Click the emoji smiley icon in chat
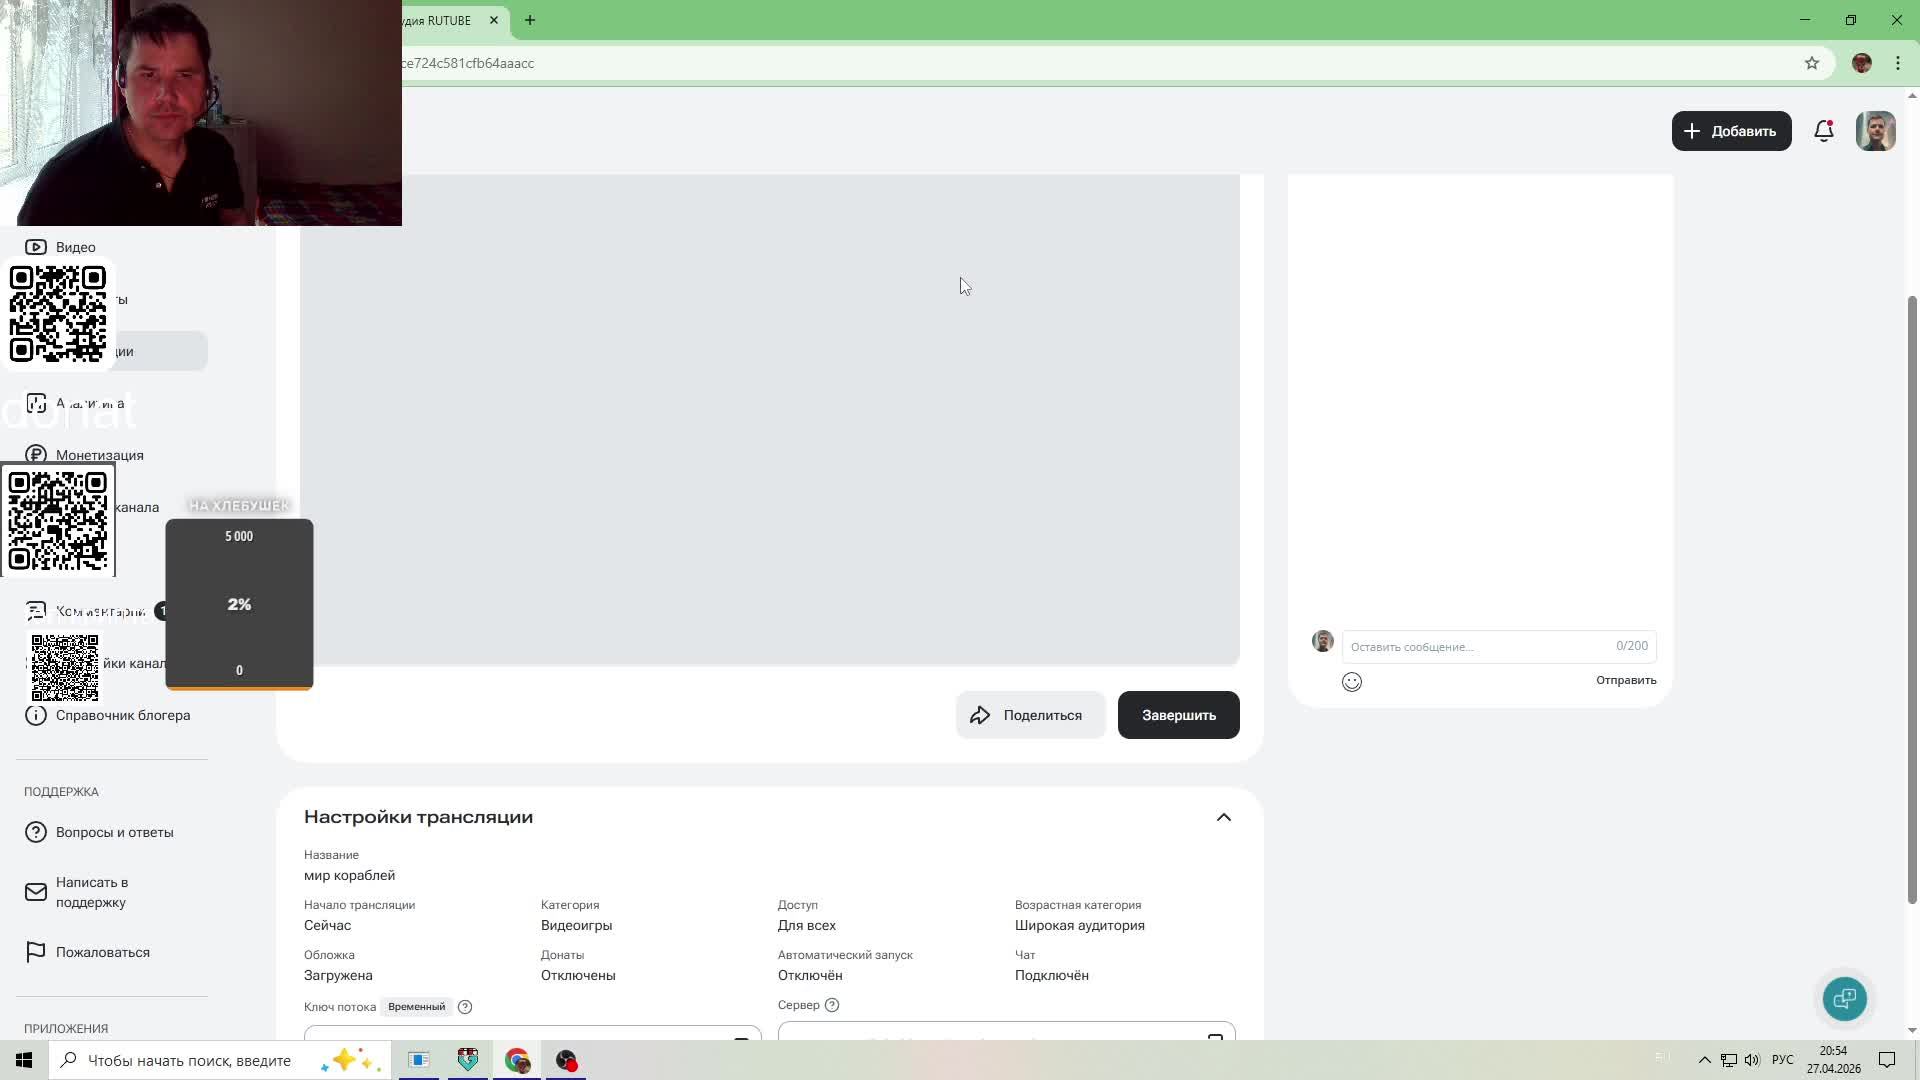 pyautogui.click(x=1351, y=682)
